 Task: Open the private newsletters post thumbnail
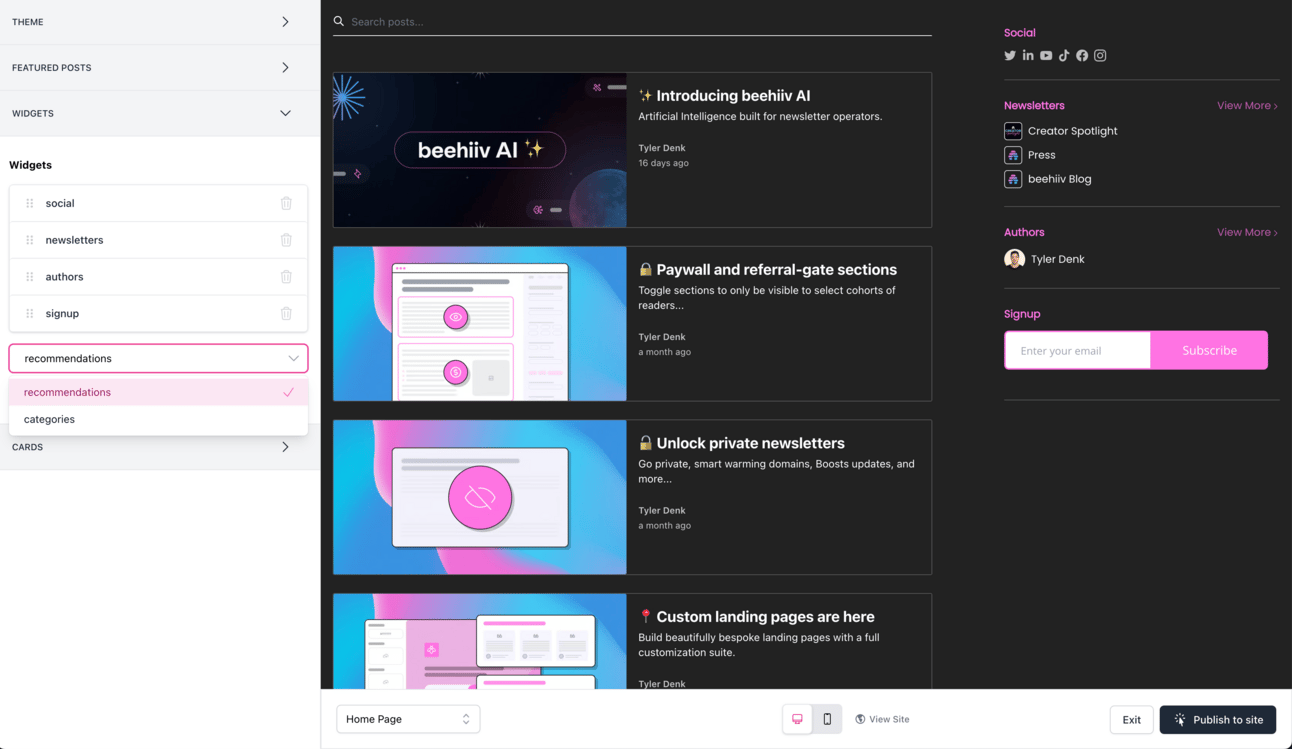pyautogui.click(x=480, y=497)
